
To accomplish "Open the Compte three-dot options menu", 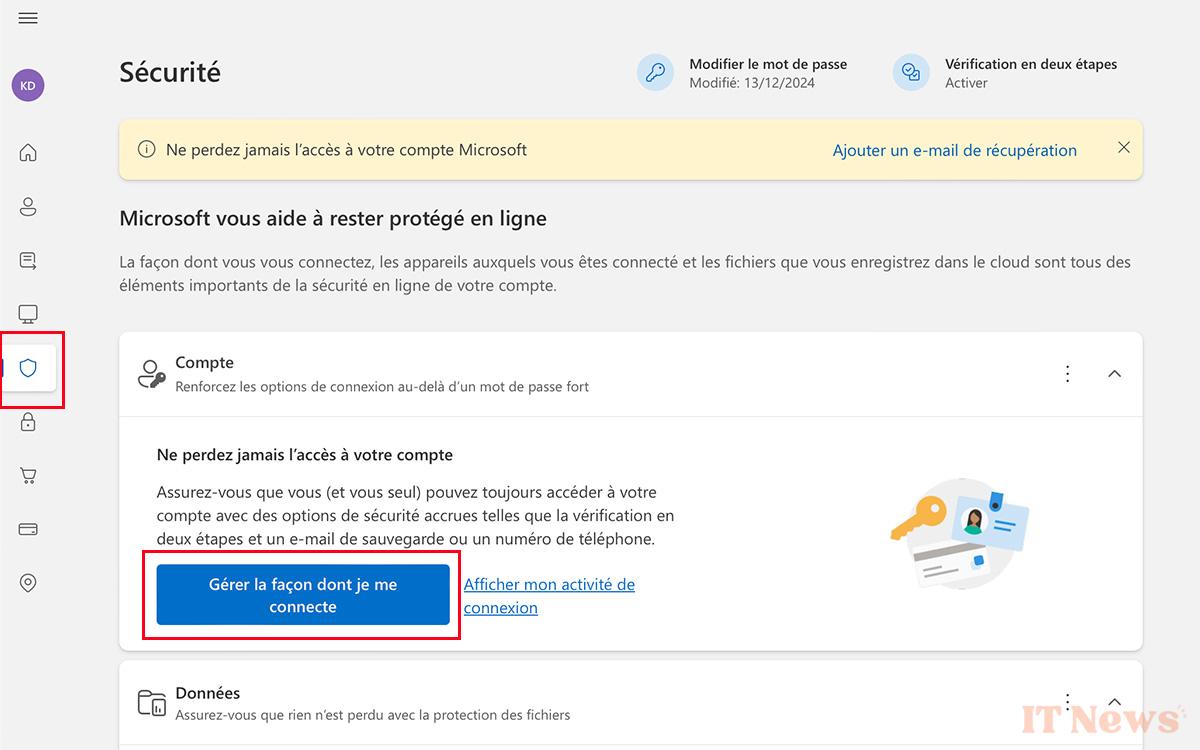I will [1068, 374].
